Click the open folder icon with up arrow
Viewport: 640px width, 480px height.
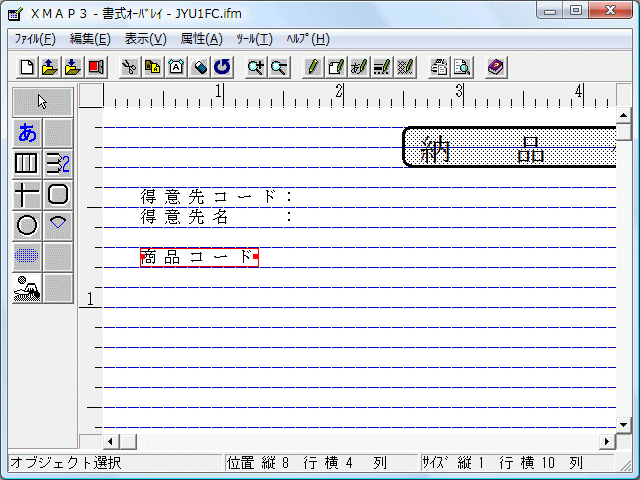coord(50,67)
